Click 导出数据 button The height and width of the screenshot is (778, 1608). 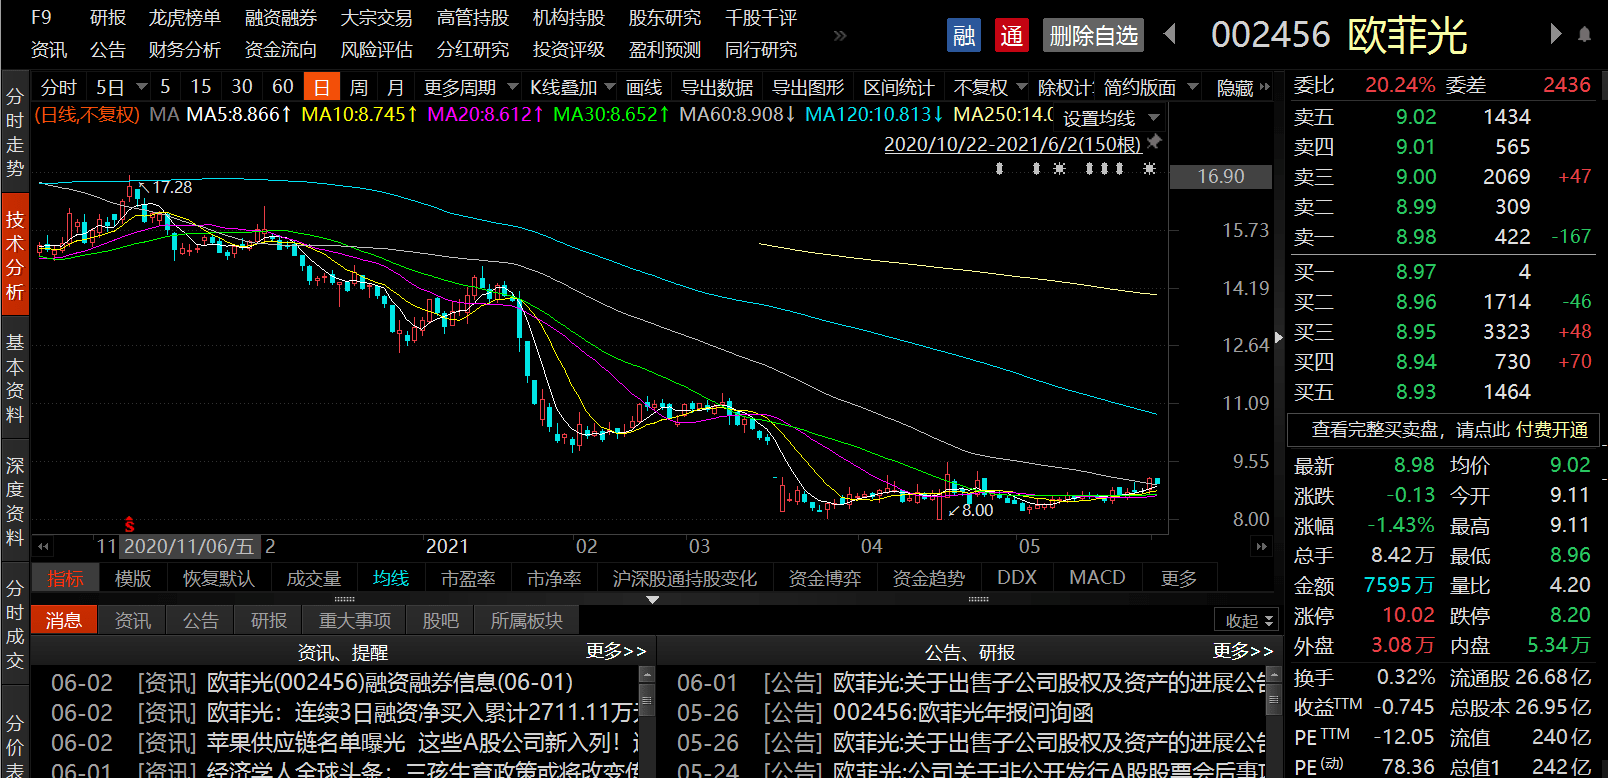click(x=717, y=87)
